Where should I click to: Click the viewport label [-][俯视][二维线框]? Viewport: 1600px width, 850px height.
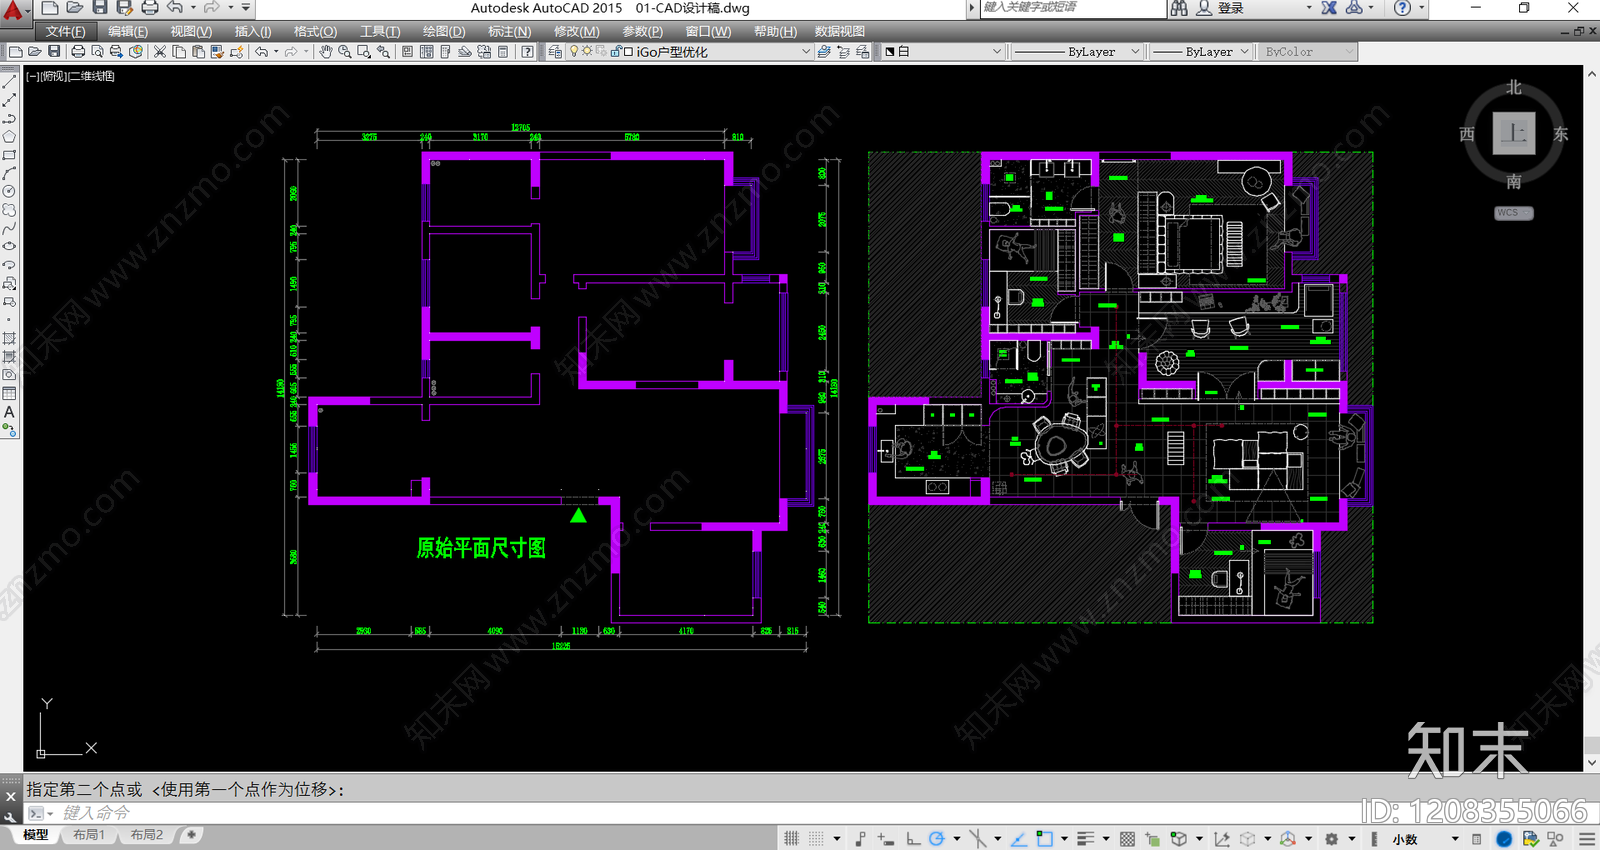pyautogui.click(x=70, y=76)
